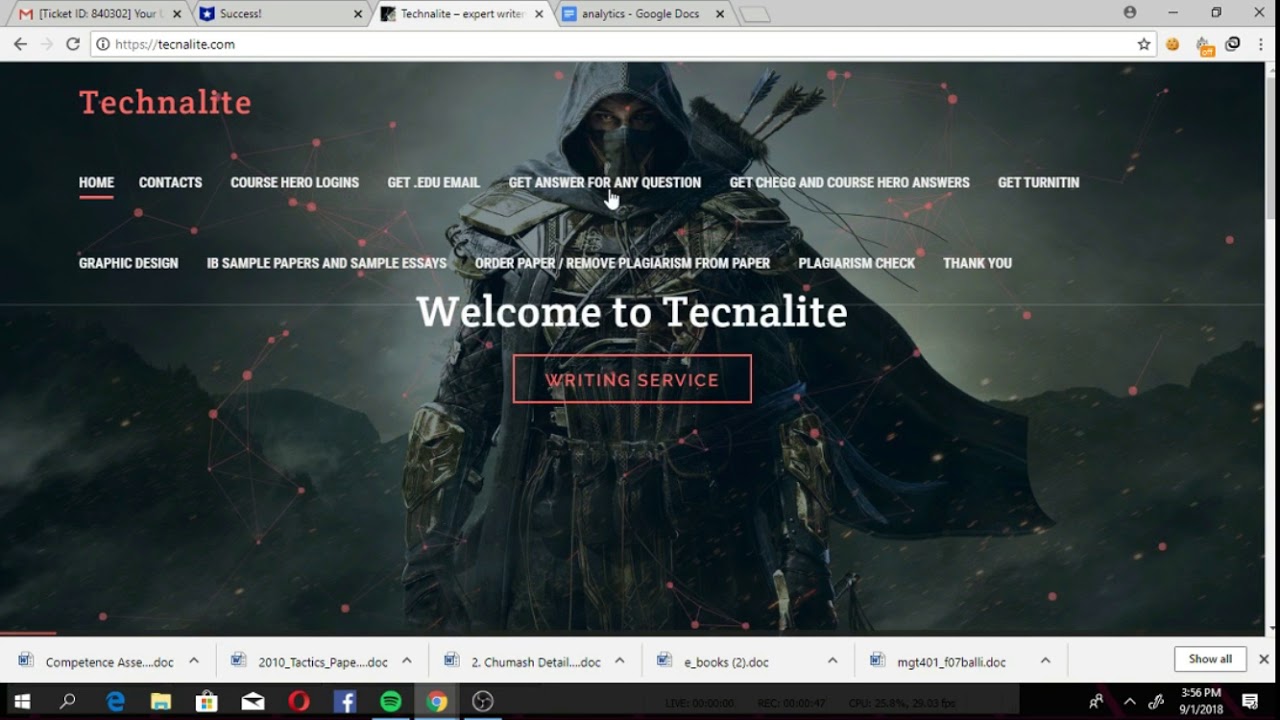Open the THANK YOU page
This screenshot has width=1280, height=720.
tap(977, 263)
